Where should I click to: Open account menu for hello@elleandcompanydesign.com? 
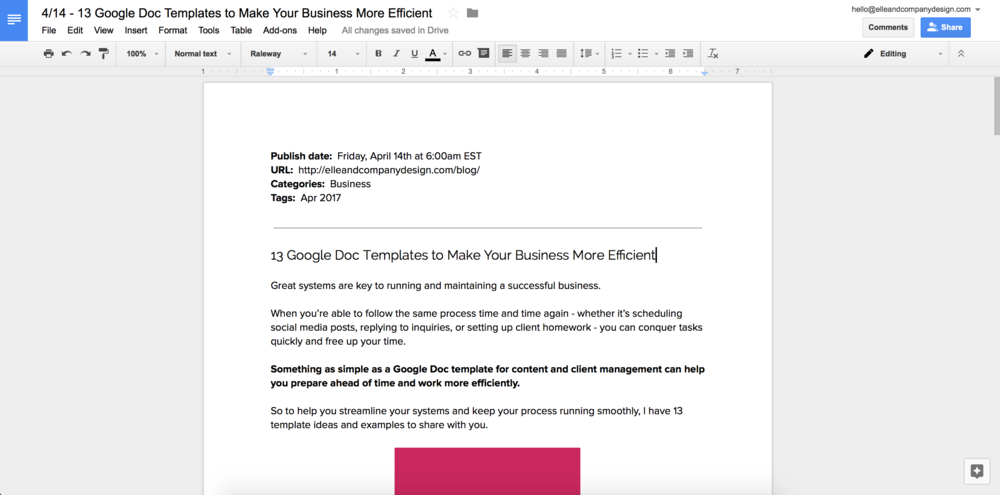tap(915, 9)
